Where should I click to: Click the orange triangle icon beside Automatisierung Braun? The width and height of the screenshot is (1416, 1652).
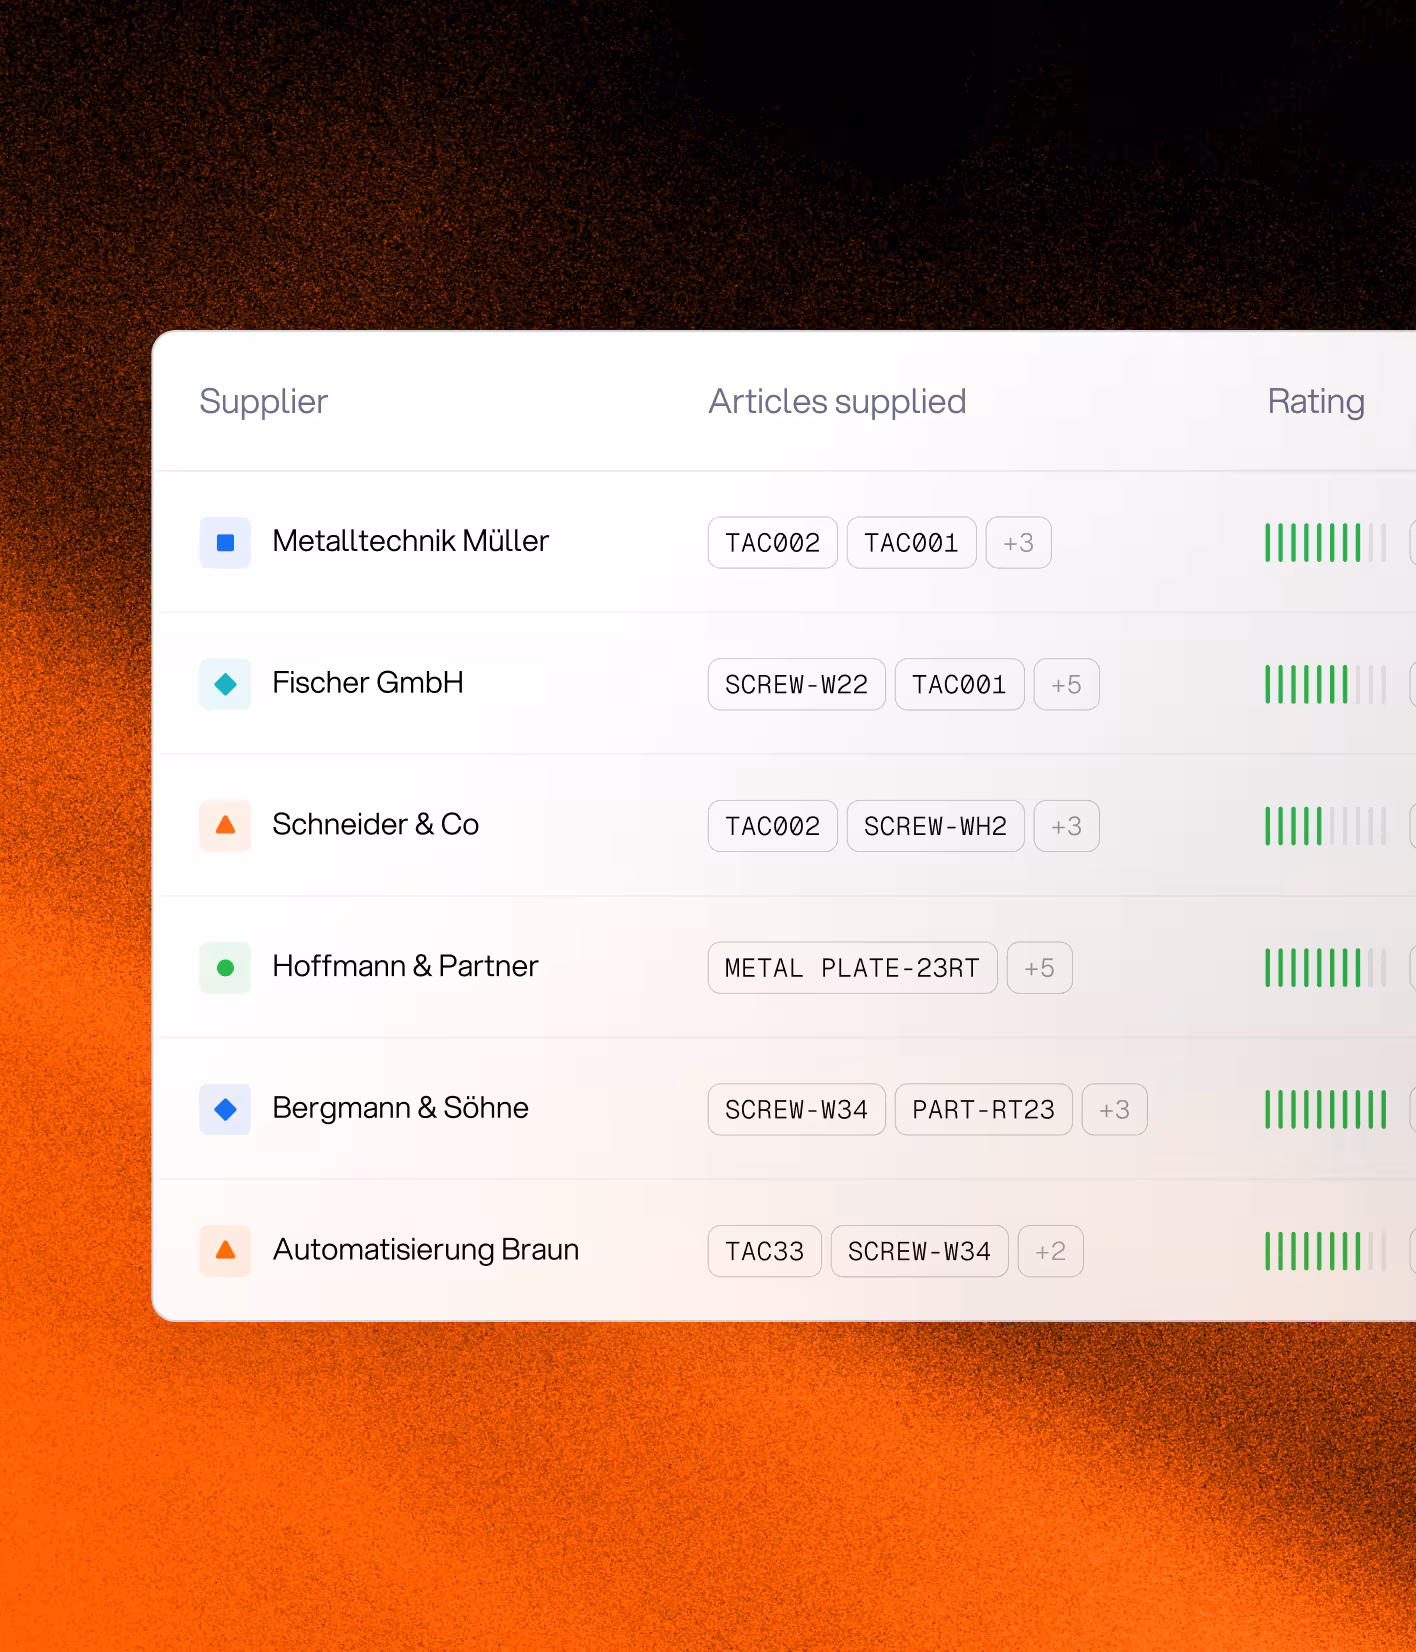pyautogui.click(x=225, y=1251)
